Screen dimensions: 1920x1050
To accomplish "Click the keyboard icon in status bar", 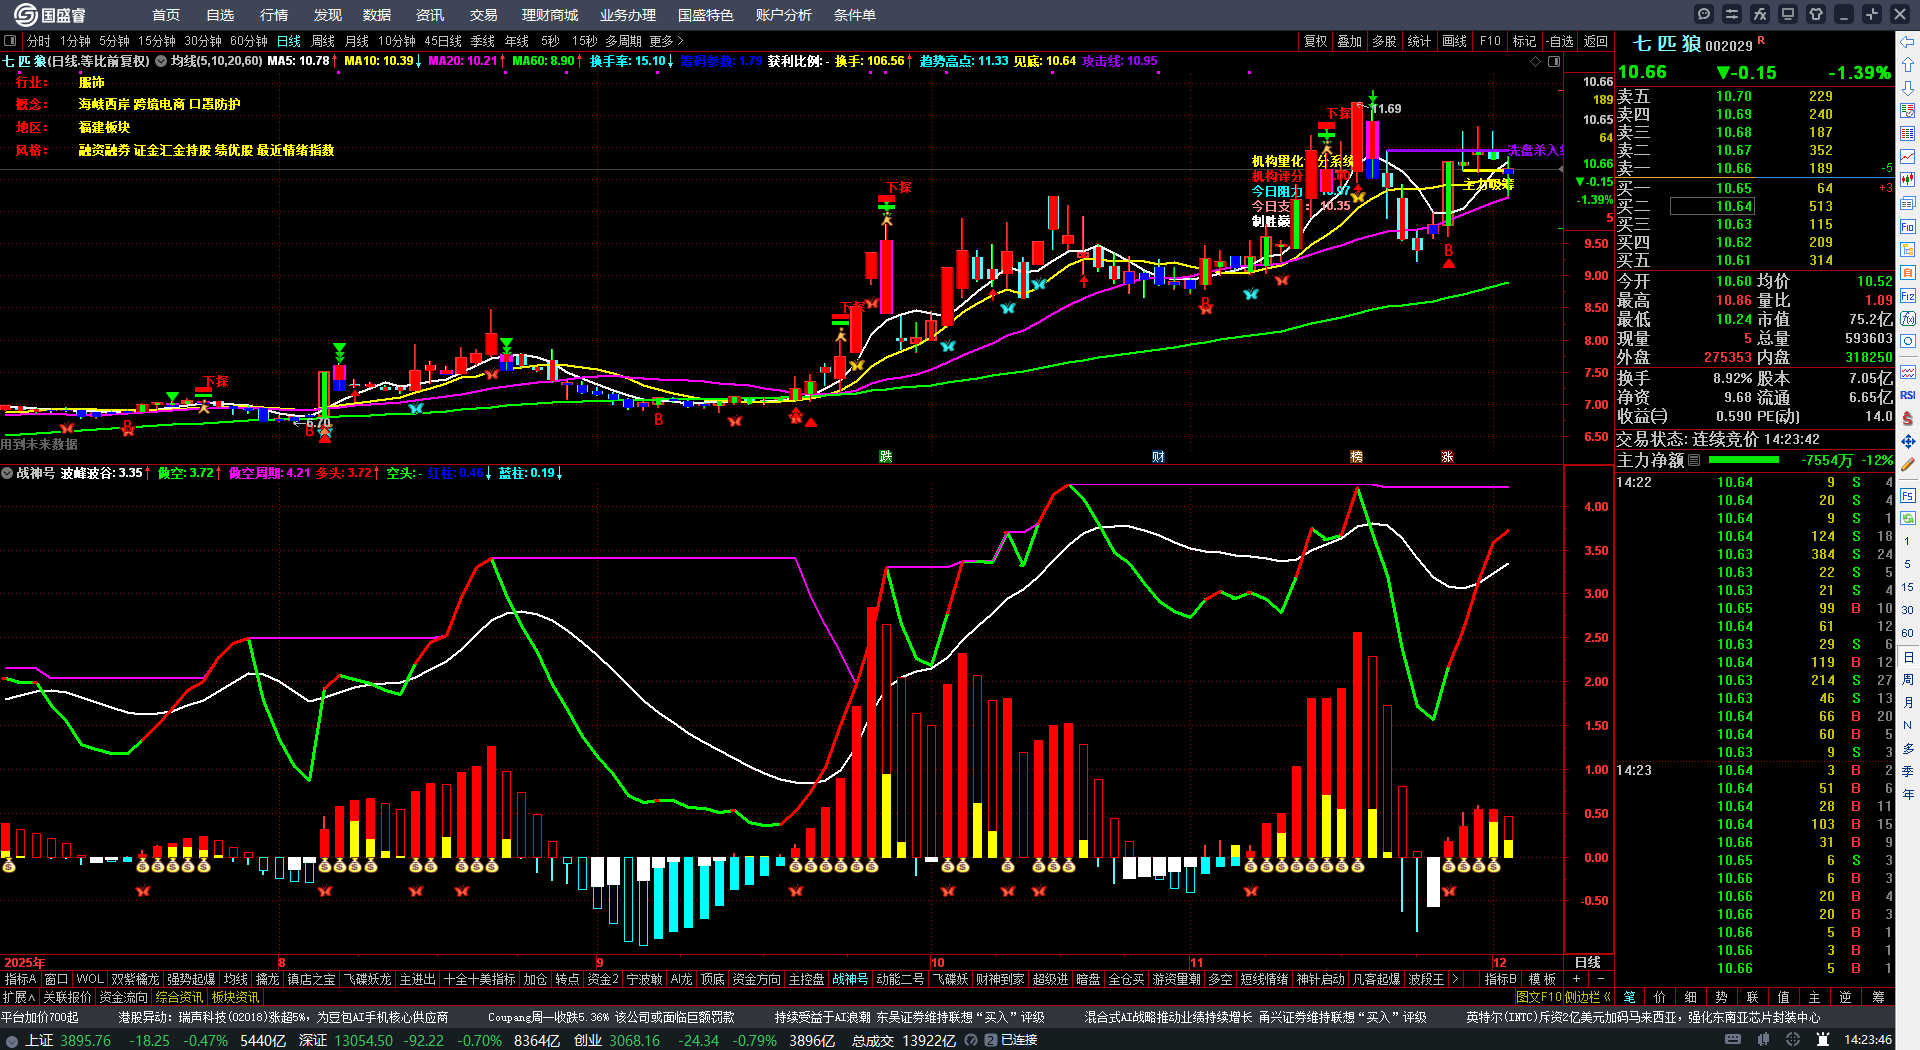I will pos(1733,1040).
